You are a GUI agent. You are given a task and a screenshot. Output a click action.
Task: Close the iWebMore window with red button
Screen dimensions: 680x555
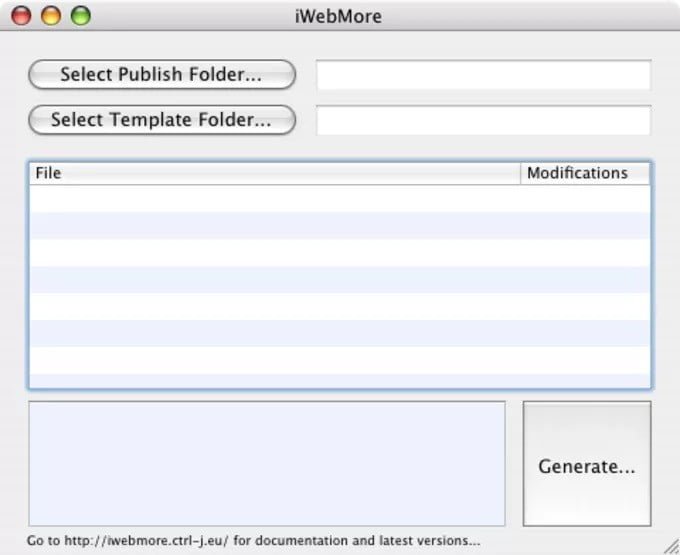click(22, 16)
